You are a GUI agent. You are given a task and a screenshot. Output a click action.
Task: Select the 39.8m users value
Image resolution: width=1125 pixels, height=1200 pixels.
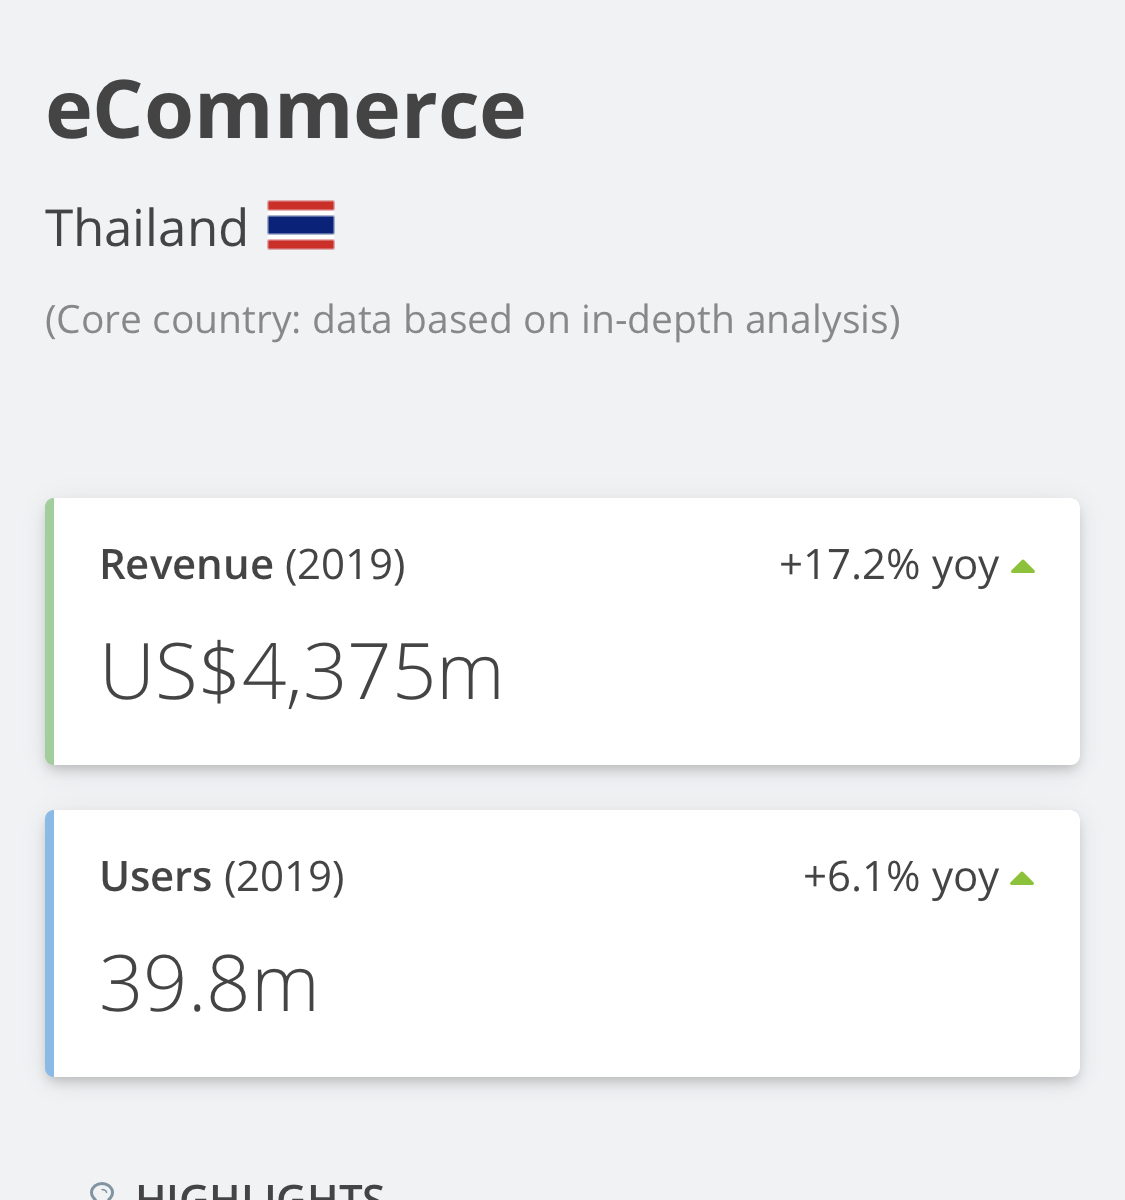click(x=209, y=985)
